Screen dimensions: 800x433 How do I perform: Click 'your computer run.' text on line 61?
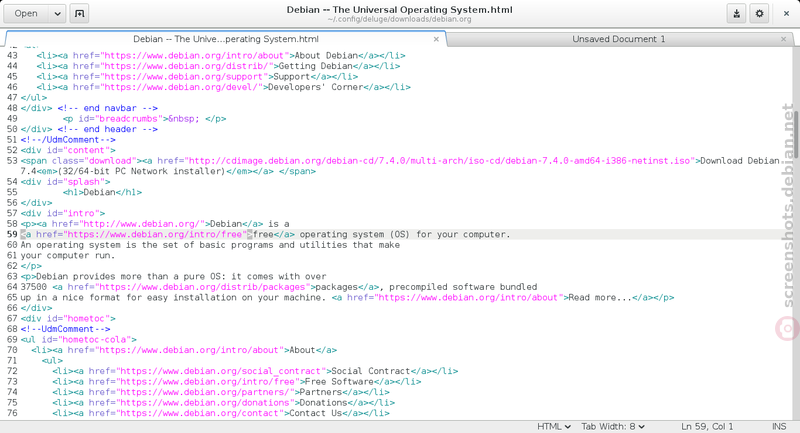(x=68, y=256)
